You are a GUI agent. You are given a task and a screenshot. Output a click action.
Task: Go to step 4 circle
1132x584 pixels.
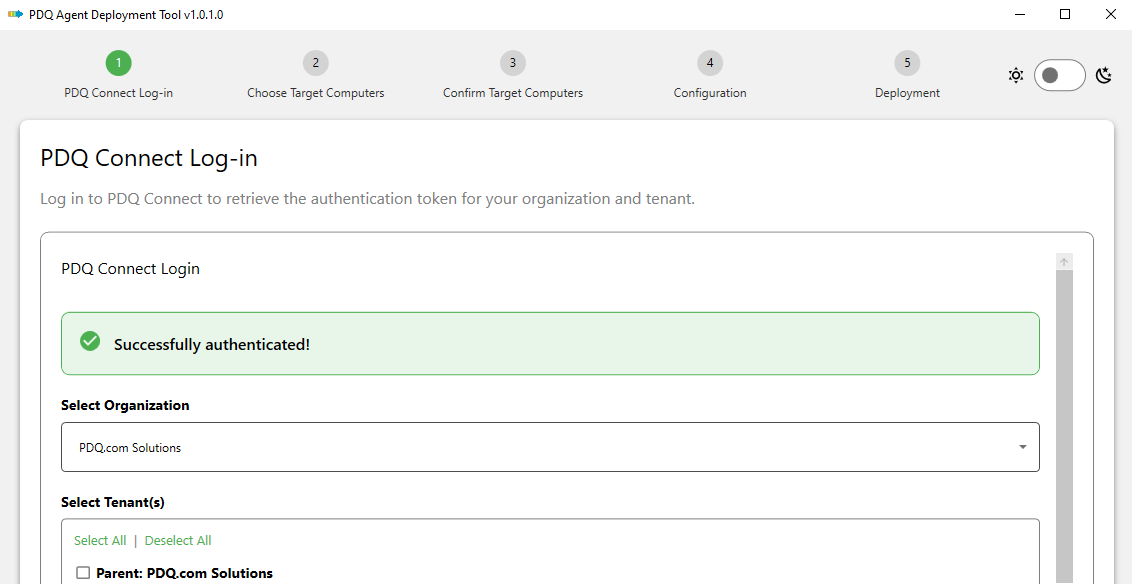pos(710,63)
